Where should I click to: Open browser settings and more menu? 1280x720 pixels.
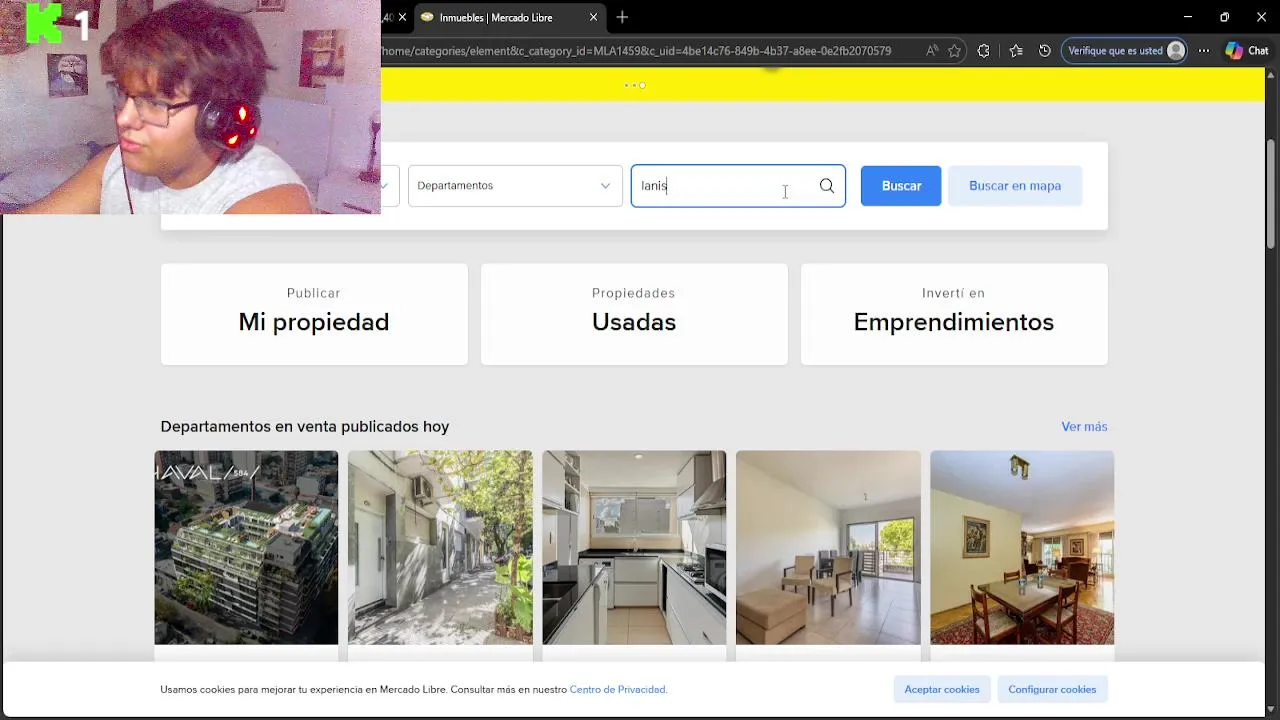[x=1204, y=50]
